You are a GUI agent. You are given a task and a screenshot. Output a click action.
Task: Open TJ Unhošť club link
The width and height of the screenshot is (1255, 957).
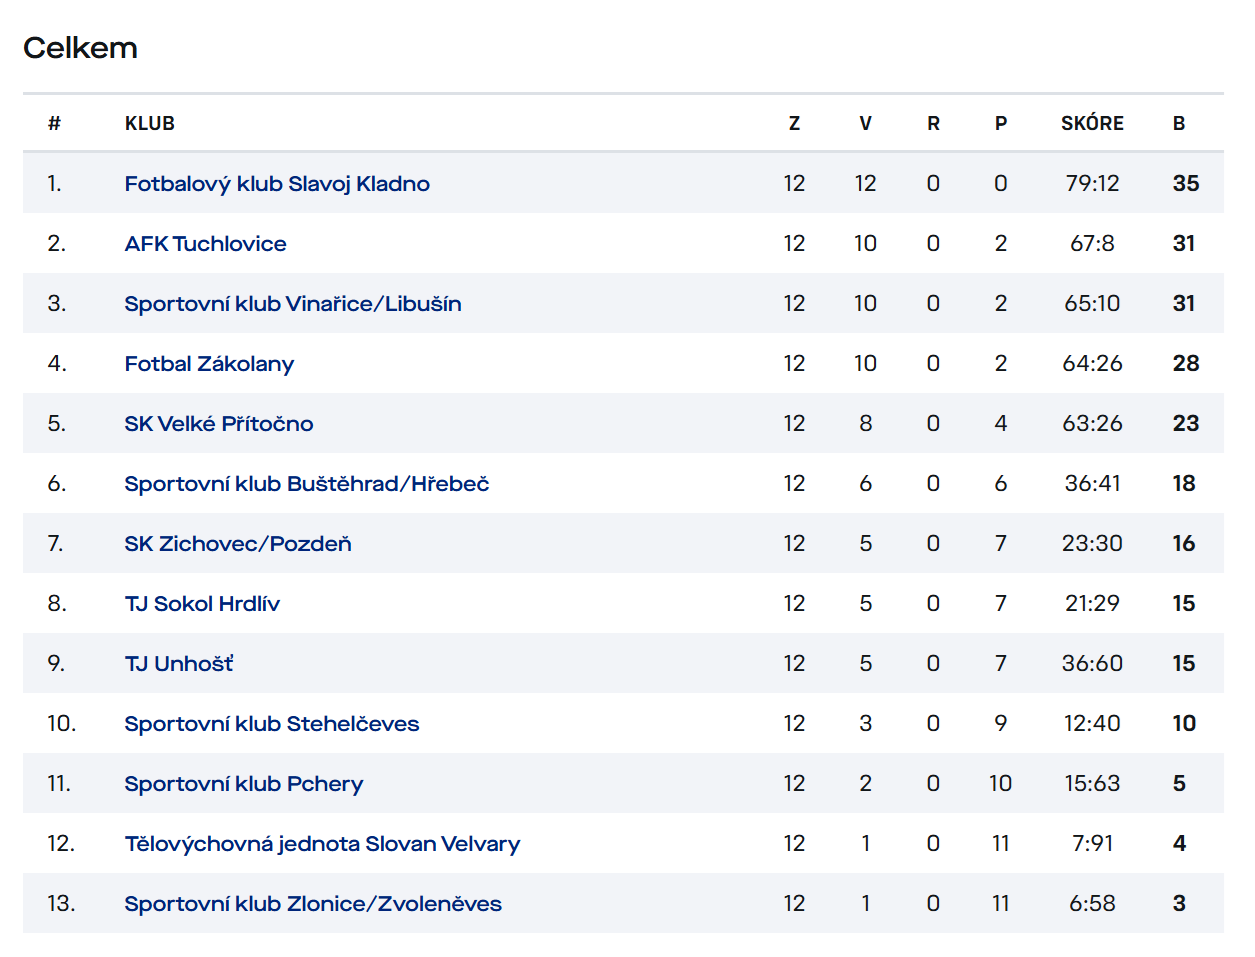pyautogui.click(x=179, y=664)
